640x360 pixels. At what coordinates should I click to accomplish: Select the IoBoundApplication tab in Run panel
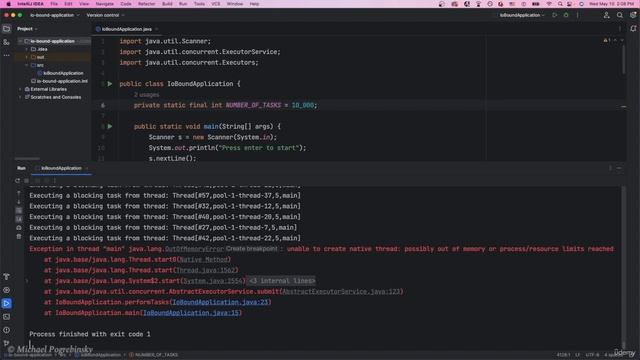(x=61, y=168)
